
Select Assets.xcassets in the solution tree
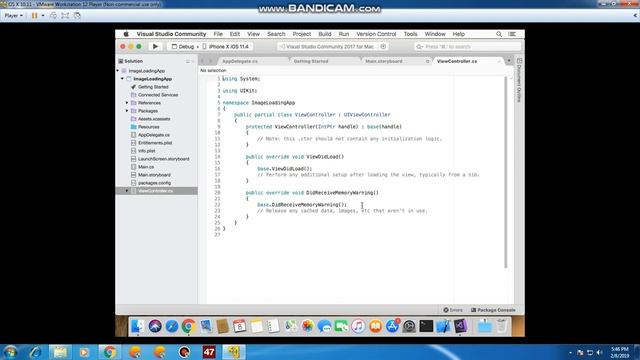click(154, 119)
